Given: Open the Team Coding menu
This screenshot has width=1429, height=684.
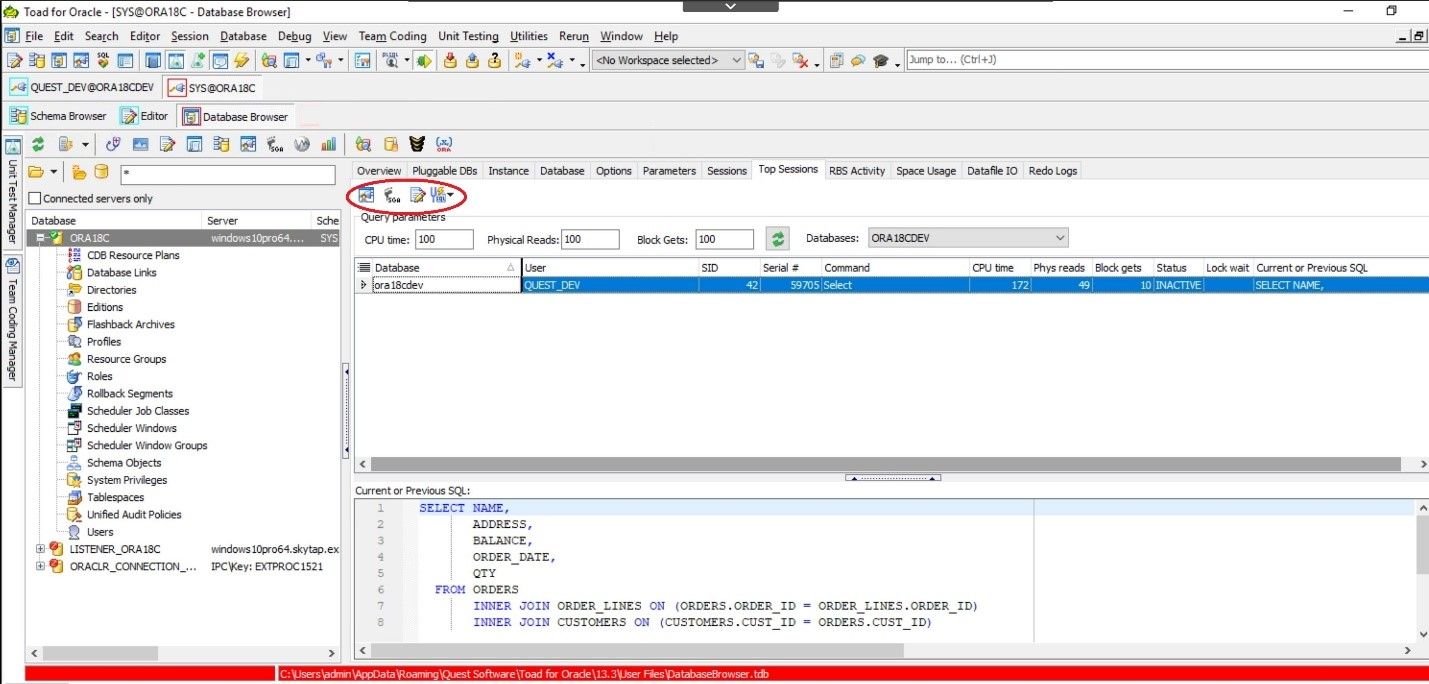Looking at the screenshot, I should pyautogui.click(x=392, y=36).
